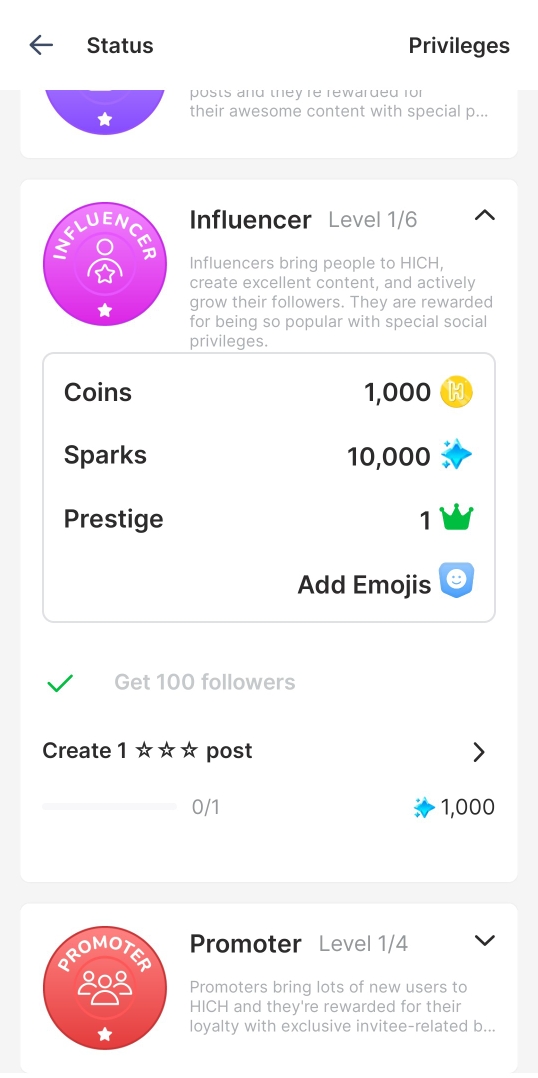
Task: Collapse the Influencer section chevron
Action: pos(484,216)
